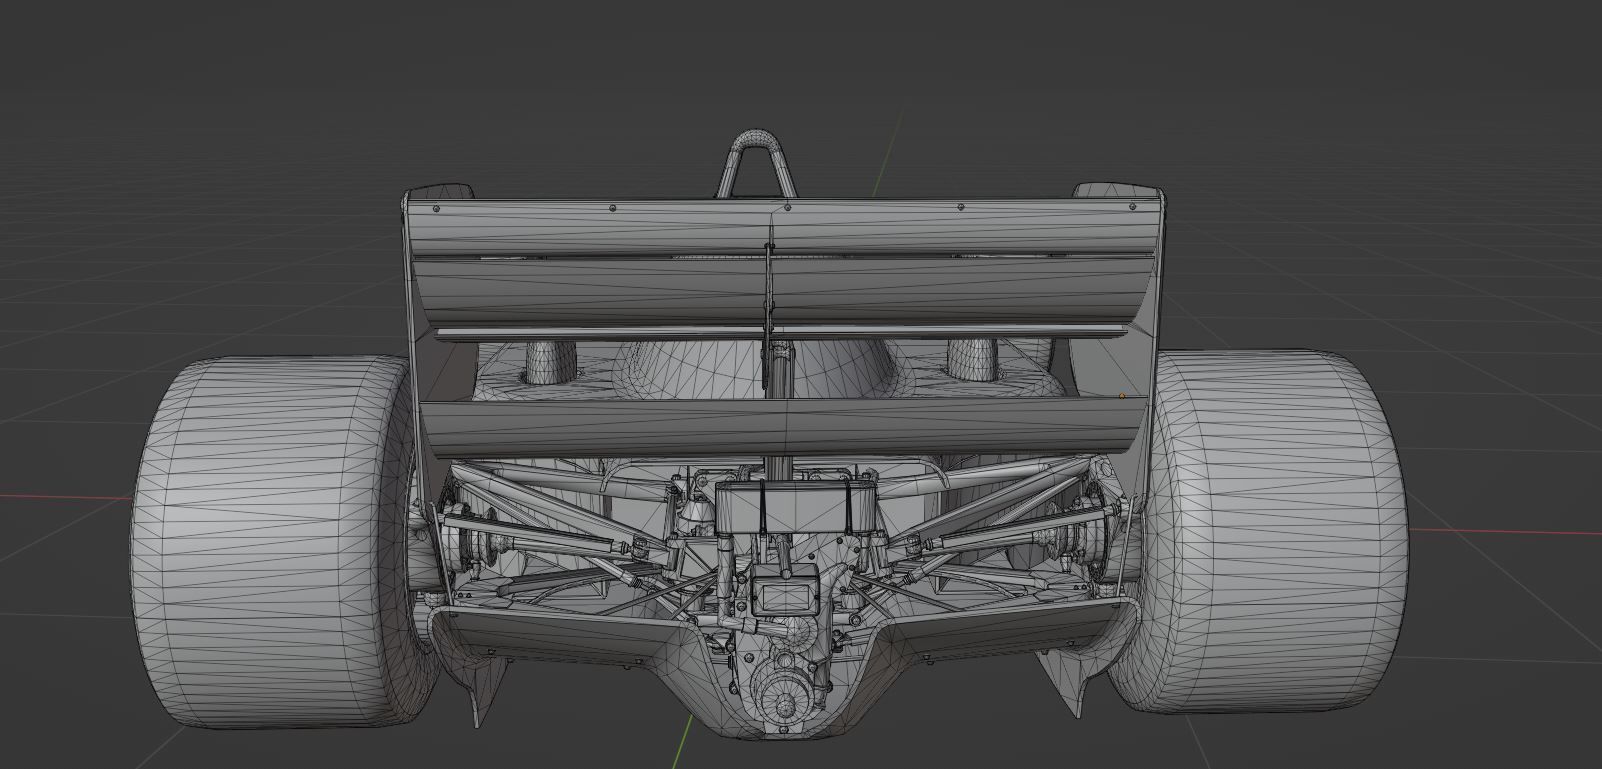The image size is (1602, 769).
Task: Select the right exhaust pipe outlet
Action: tap(974, 361)
